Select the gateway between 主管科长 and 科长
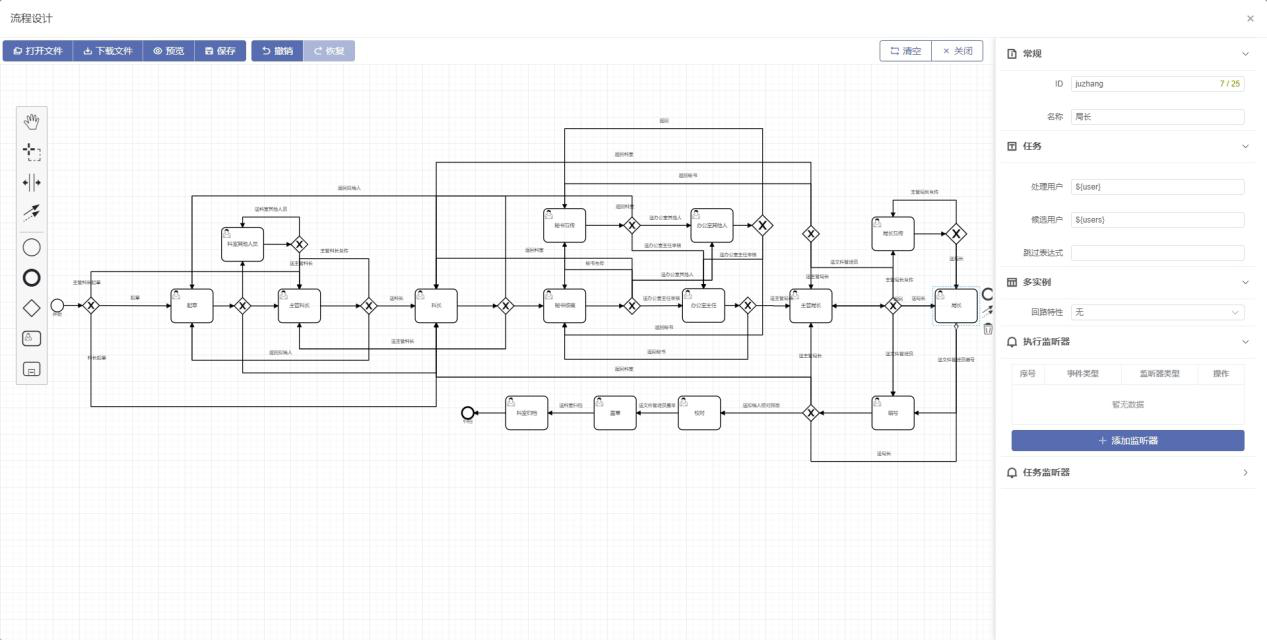1267x640 pixels. (x=368, y=305)
